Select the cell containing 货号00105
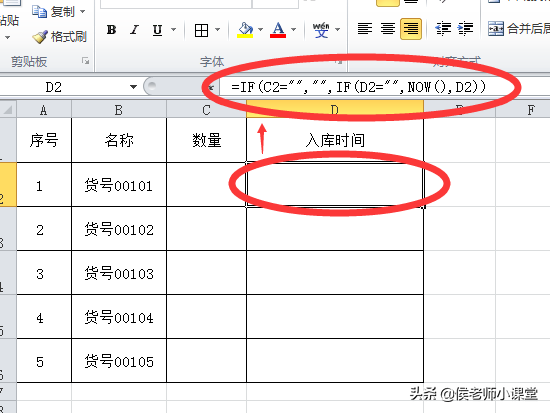 coord(119,361)
